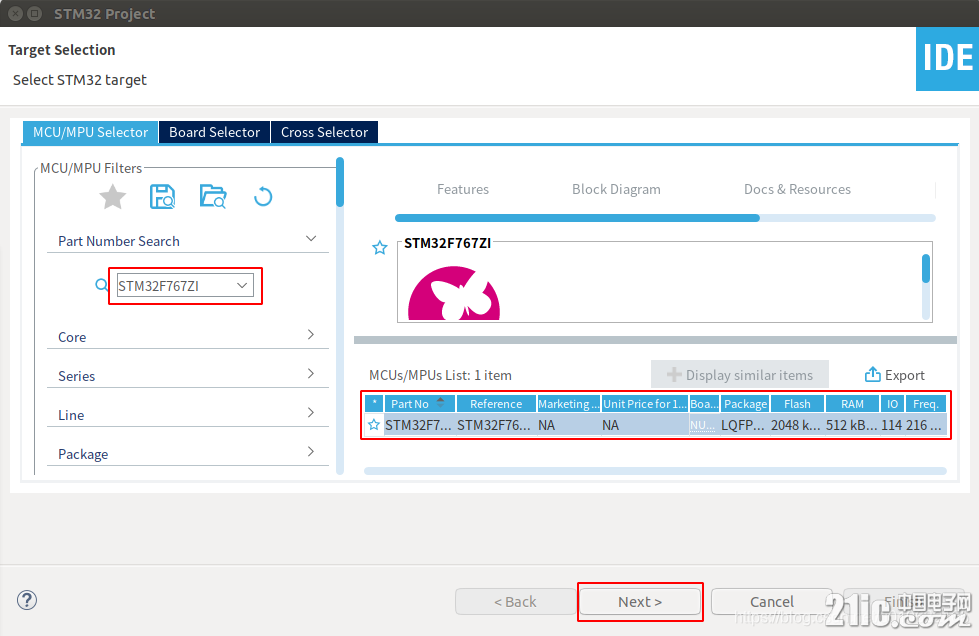The height and width of the screenshot is (636, 979).
Task: Open the help question mark icon
Action: [27, 600]
